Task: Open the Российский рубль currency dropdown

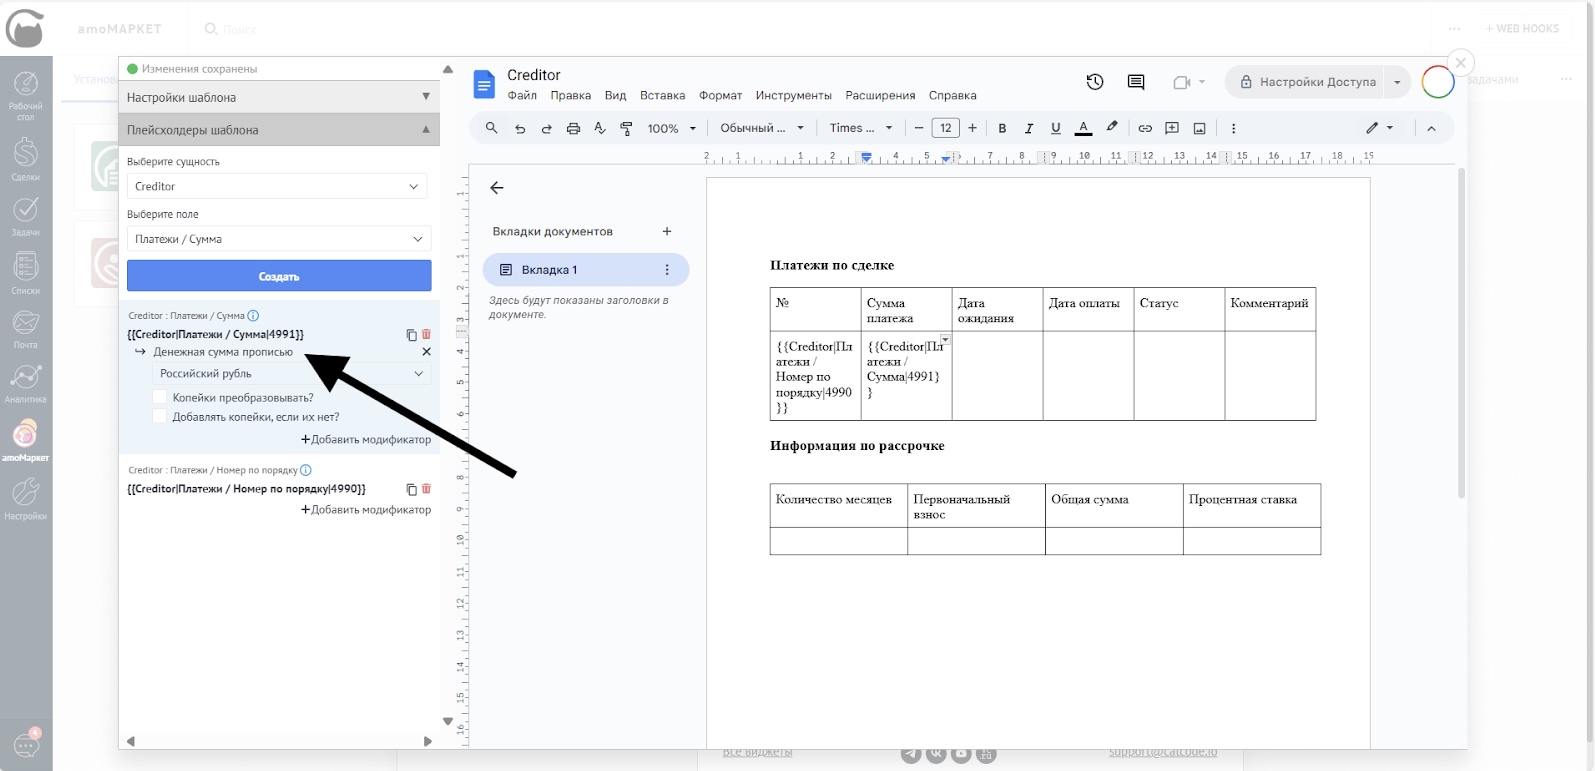Action: pyautogui.click(x=291, y=373)
